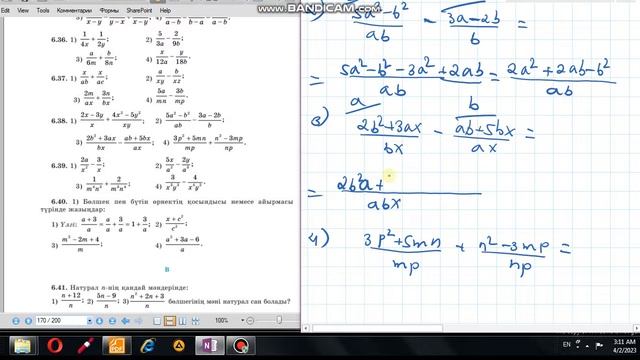Open the SharePoint menu
Viewport: 640px width, 360px height.
tap(139, 10)
